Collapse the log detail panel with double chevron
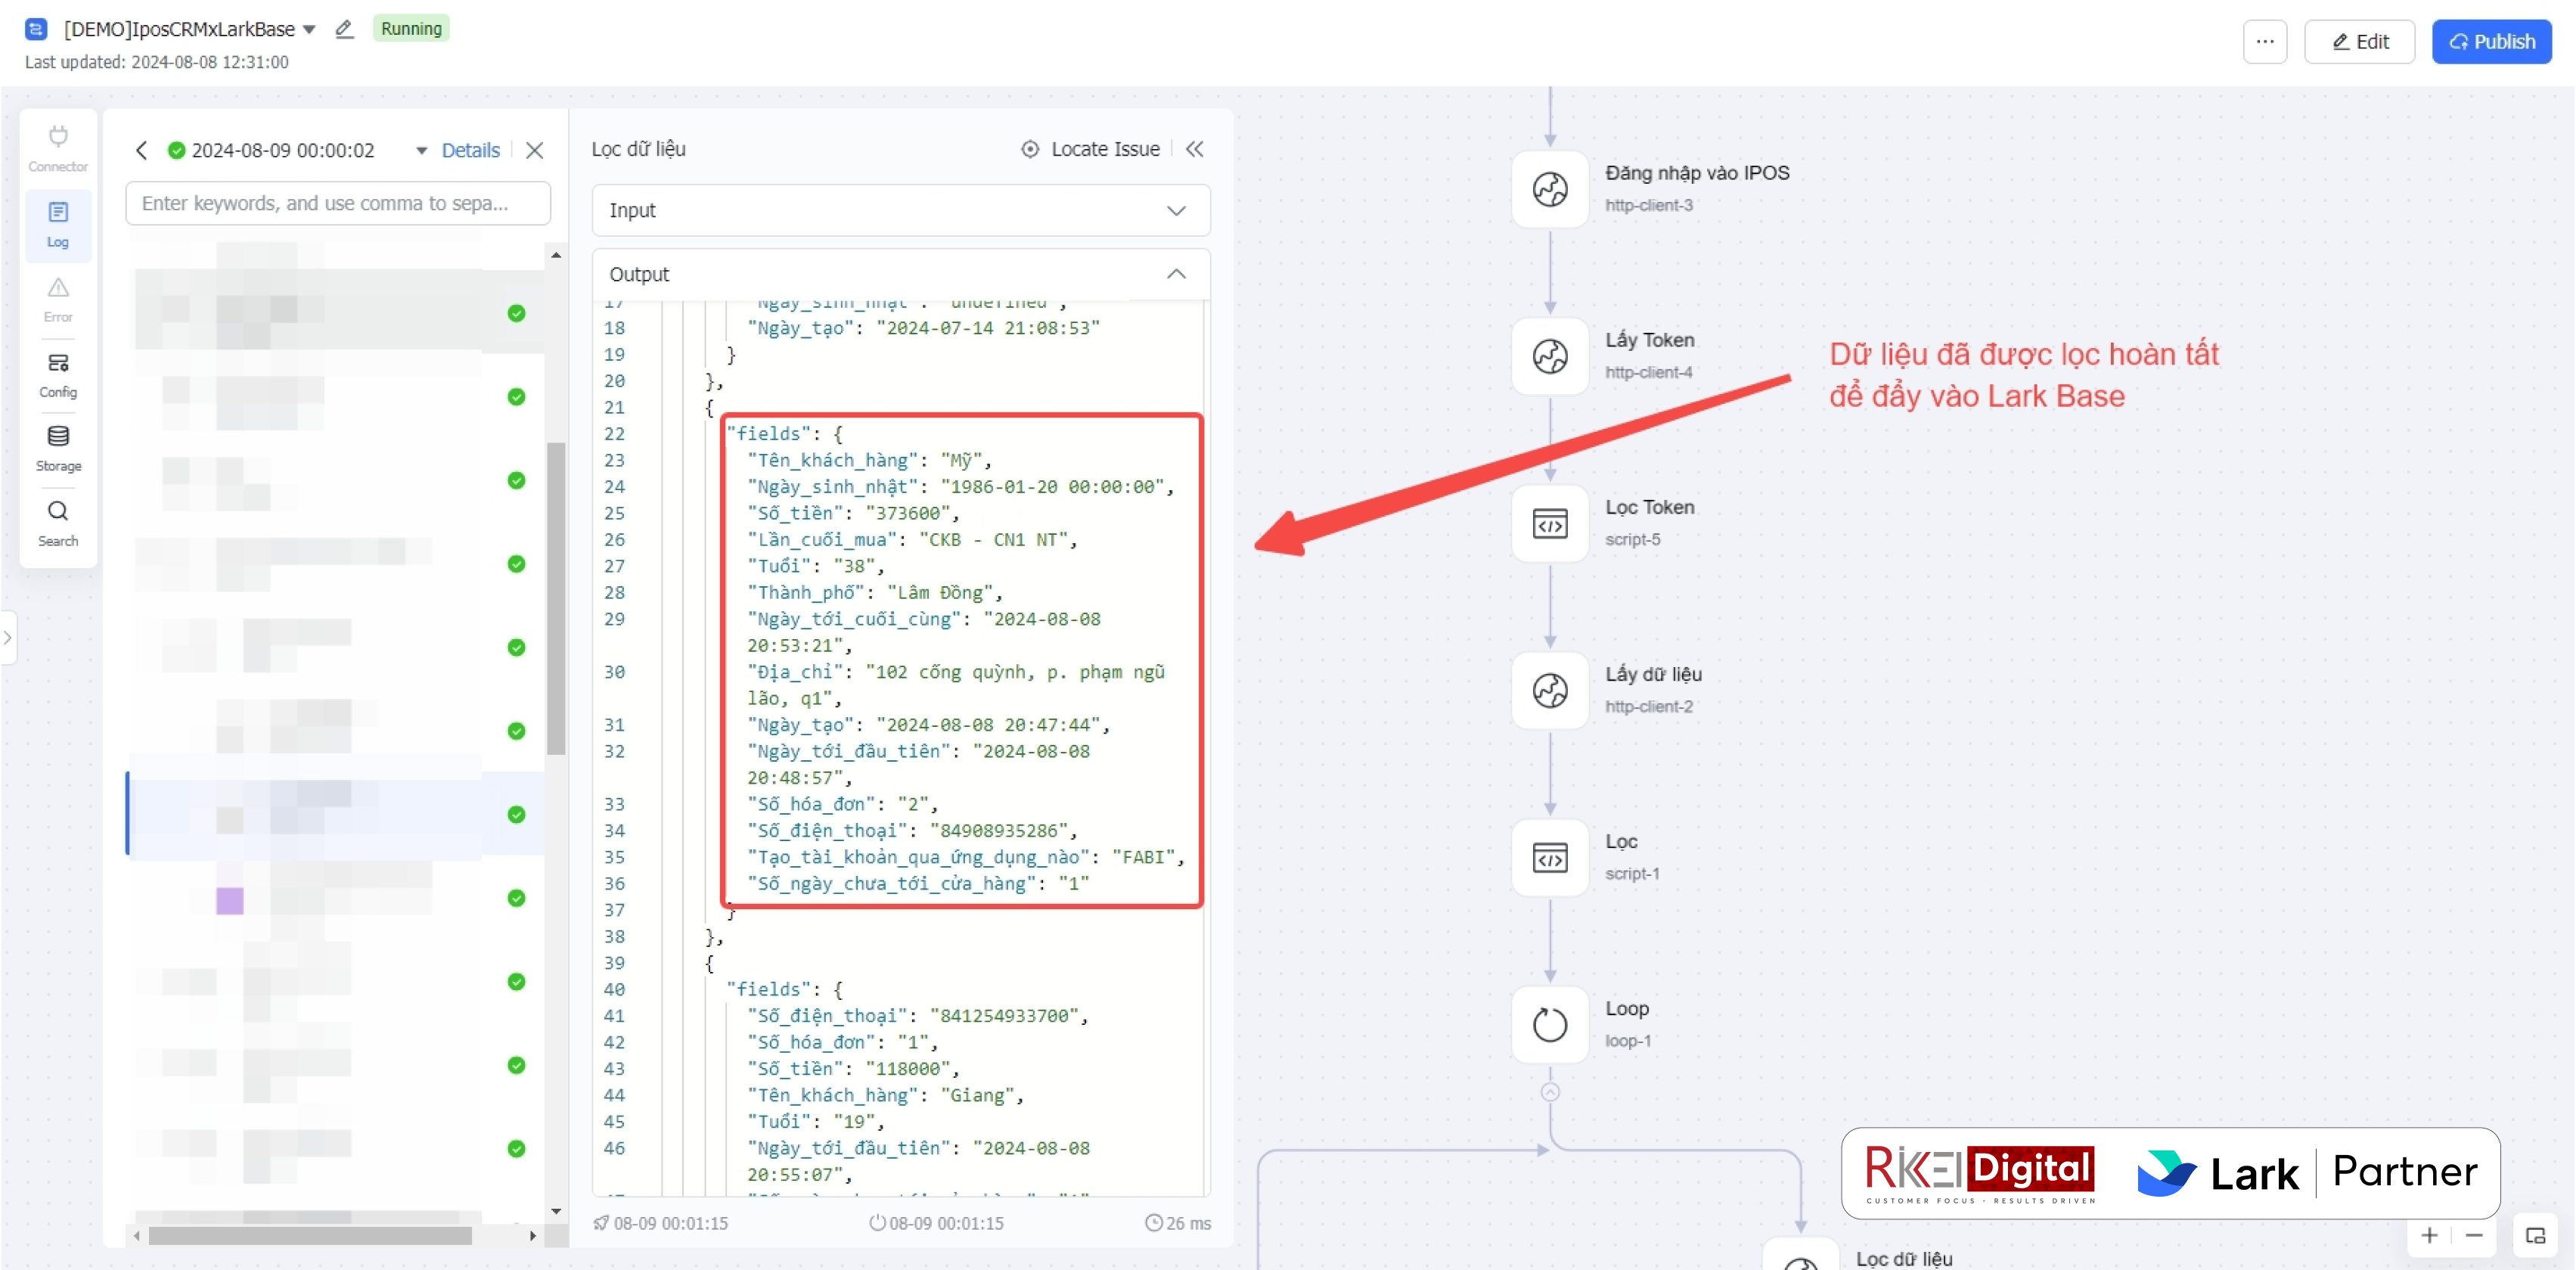The height and width of the screenshot is (1270, 2576). 1194,149
